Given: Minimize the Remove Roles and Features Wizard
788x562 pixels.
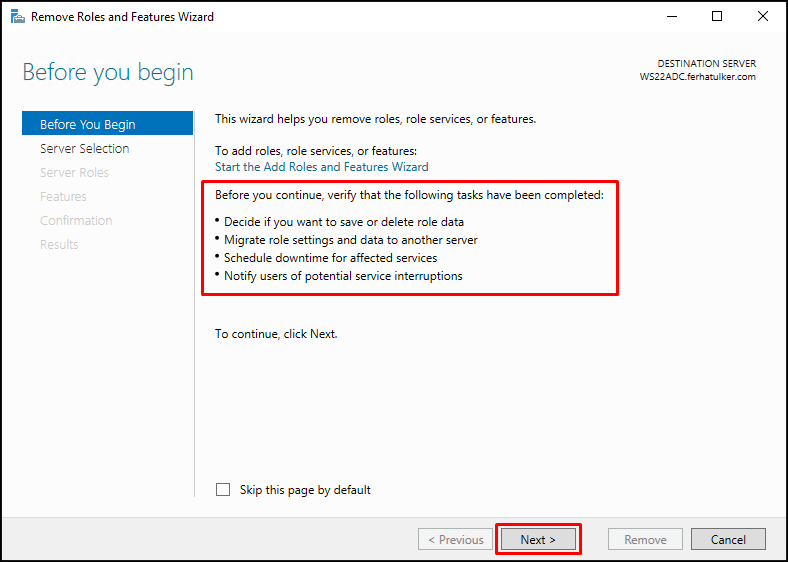Looking at the screenshot, I should click(672, 17).
